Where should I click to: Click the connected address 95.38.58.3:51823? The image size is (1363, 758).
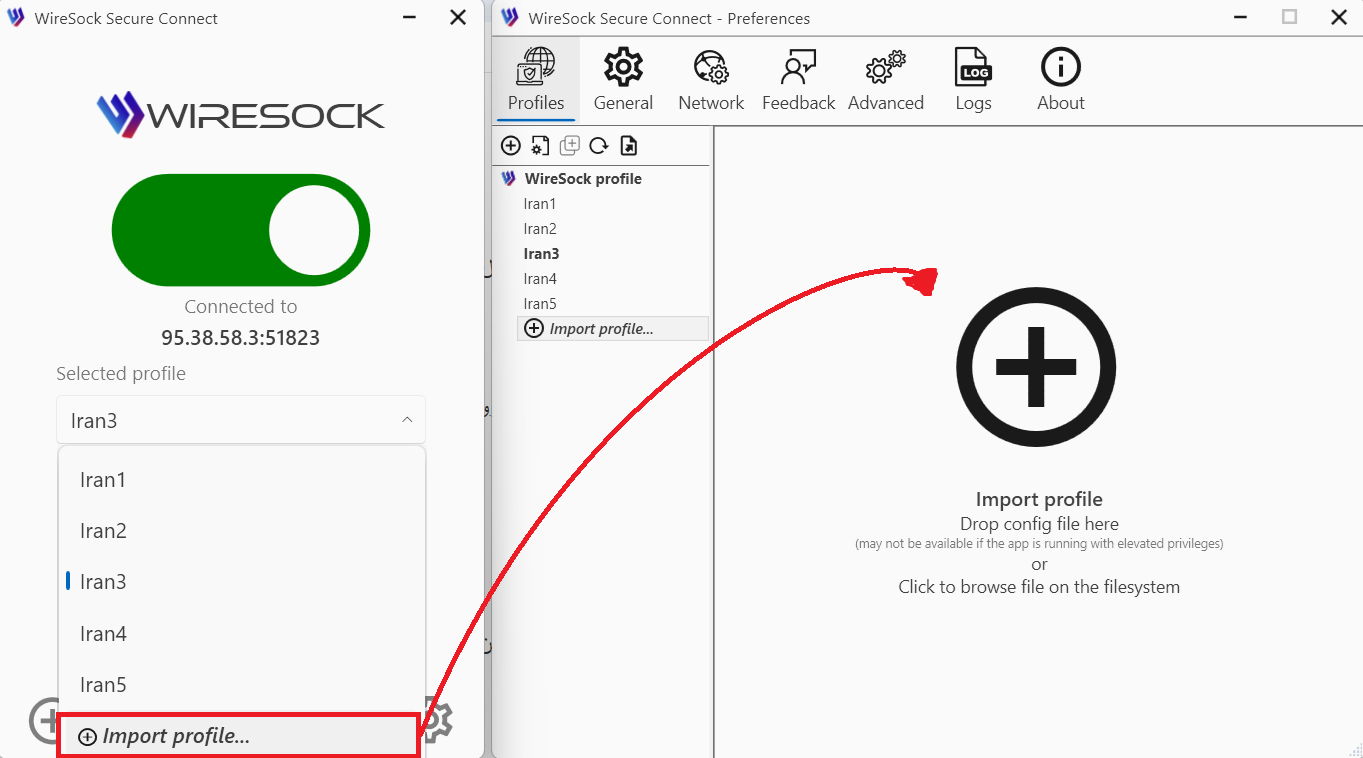pyautogui.click(x=241, y=338)
